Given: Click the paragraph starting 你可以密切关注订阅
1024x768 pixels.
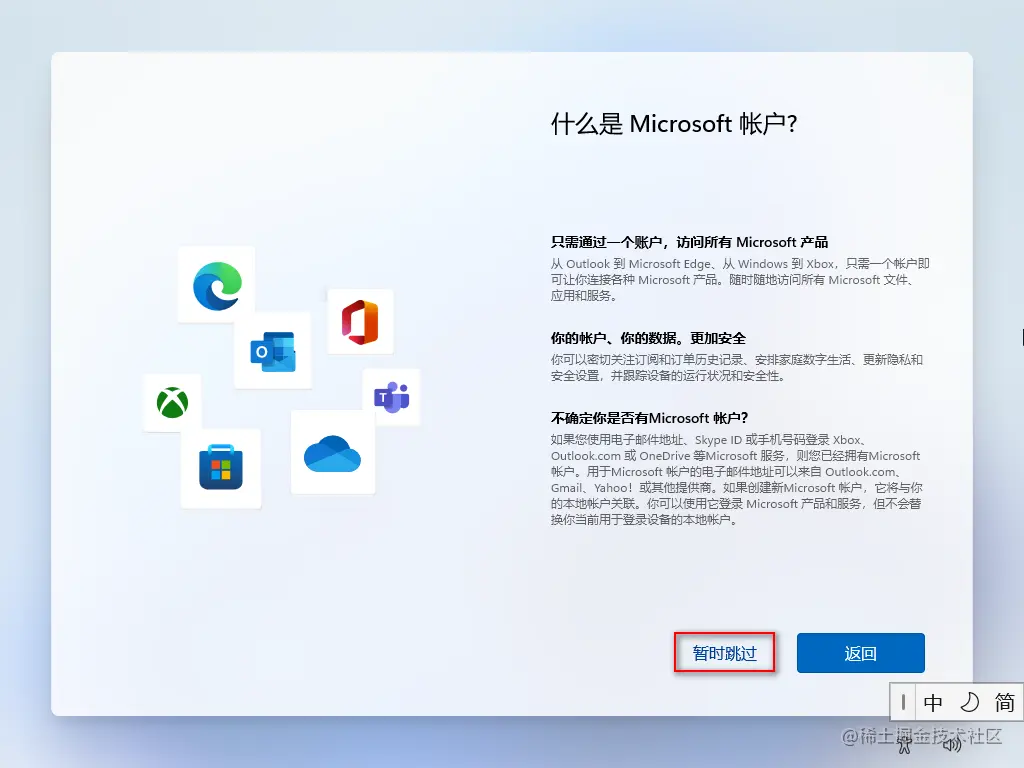Looking at the screenshot, I should pyautogui.click(x=737, y=368).
